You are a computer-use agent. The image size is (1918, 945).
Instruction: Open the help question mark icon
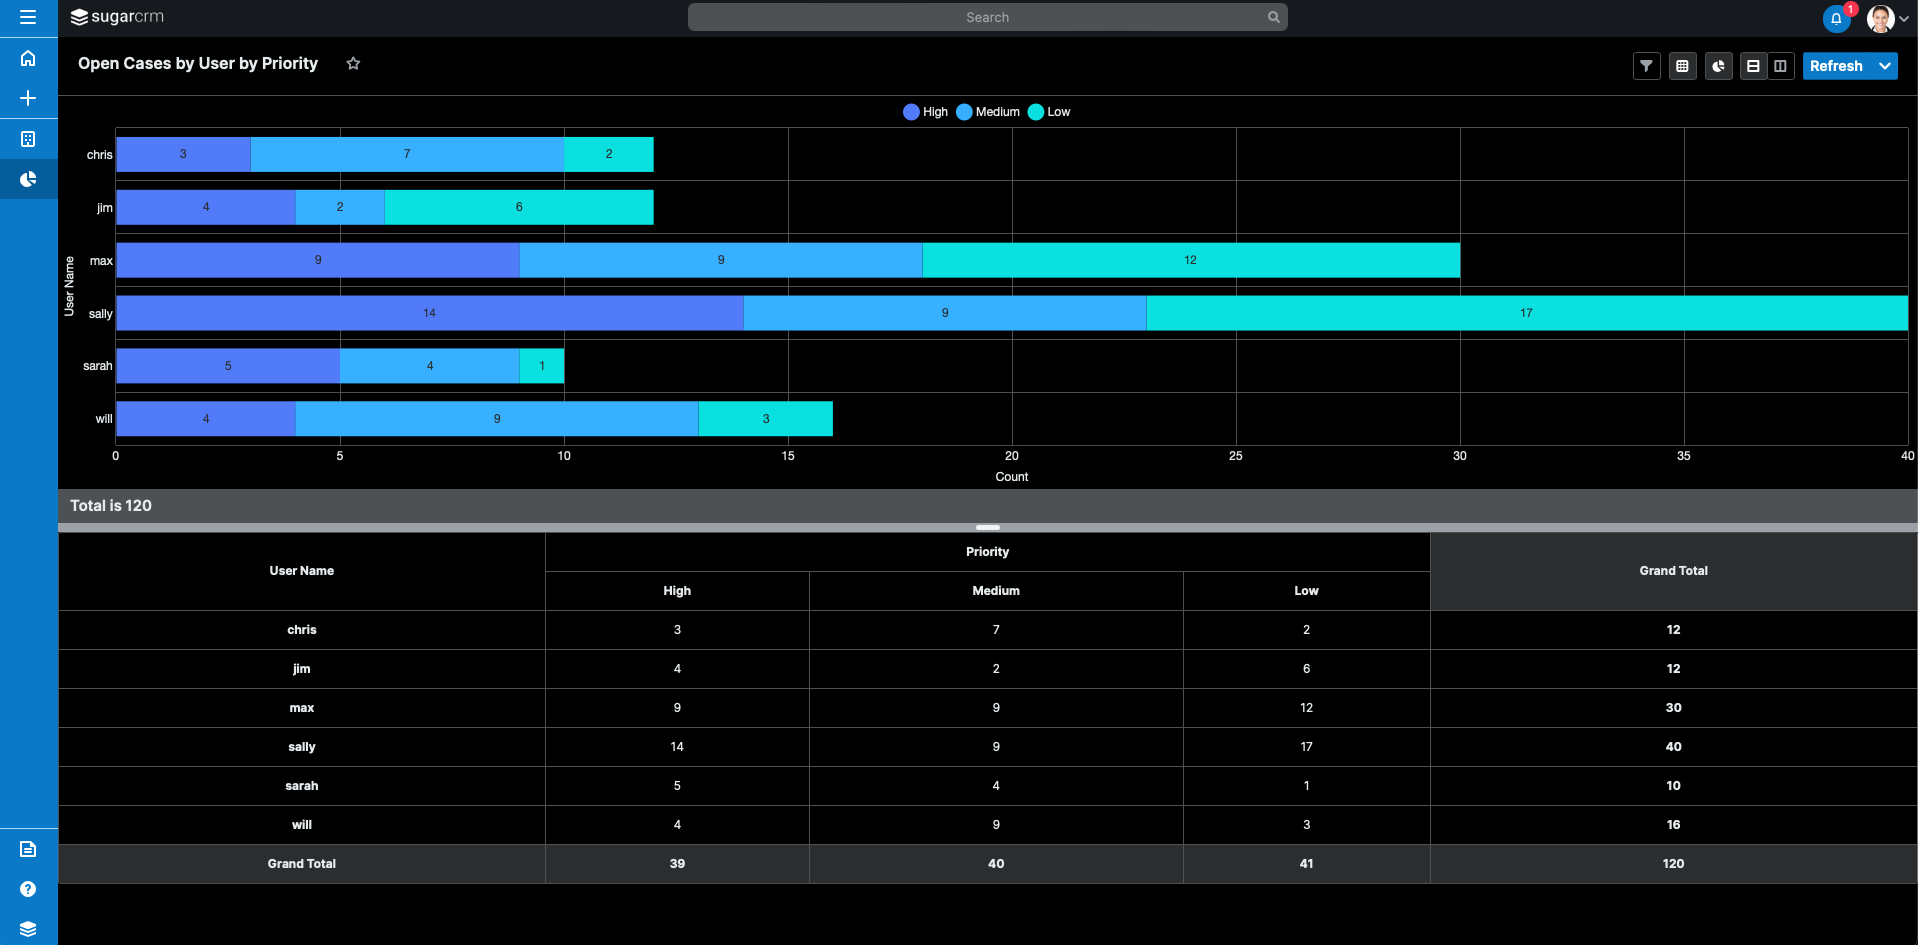(28, 889)
